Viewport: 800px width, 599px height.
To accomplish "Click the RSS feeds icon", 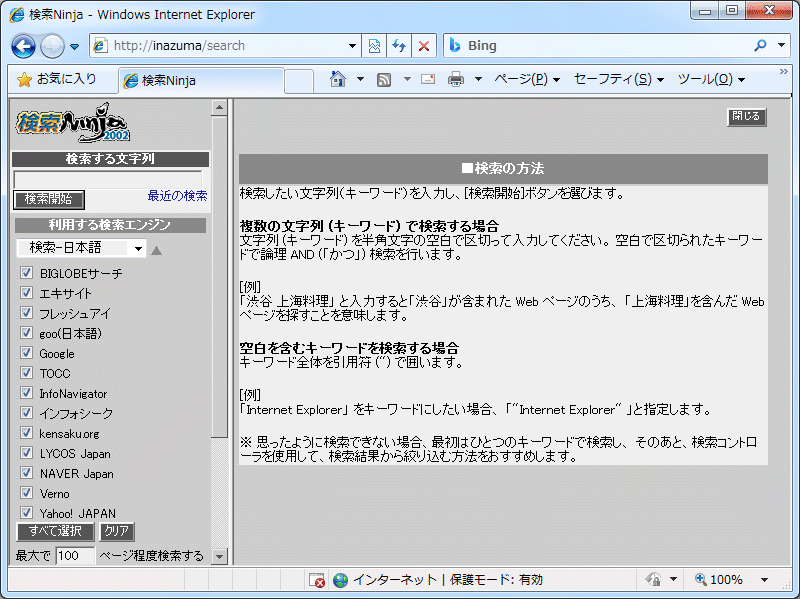I will 384,79.
